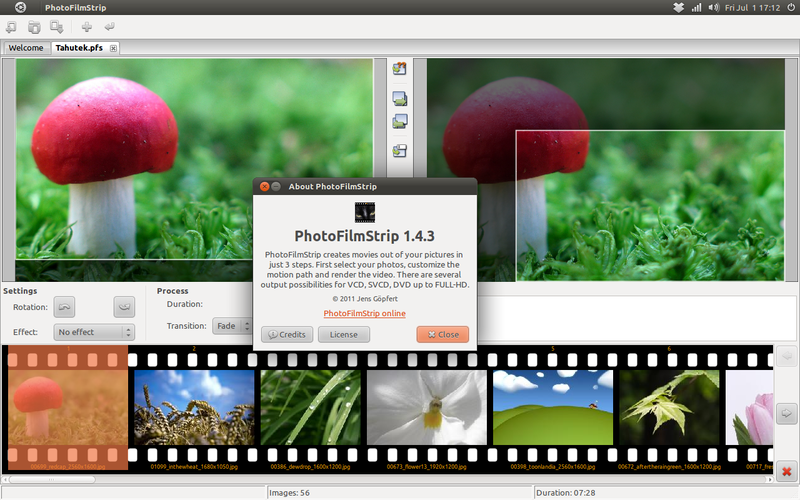Click the filmstrip scrollbar left arrow
The height and width of the screenshot is (500, 800).
point(5,480)
